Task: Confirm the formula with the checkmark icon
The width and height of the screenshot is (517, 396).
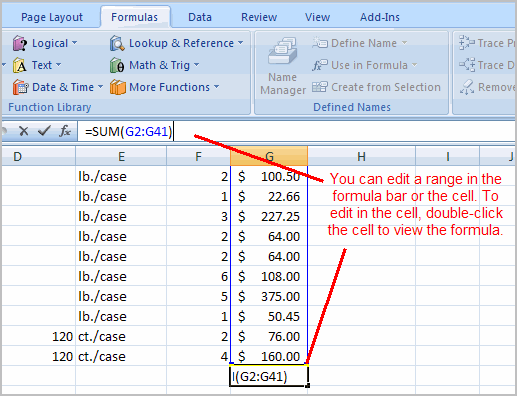Action: 44,131
